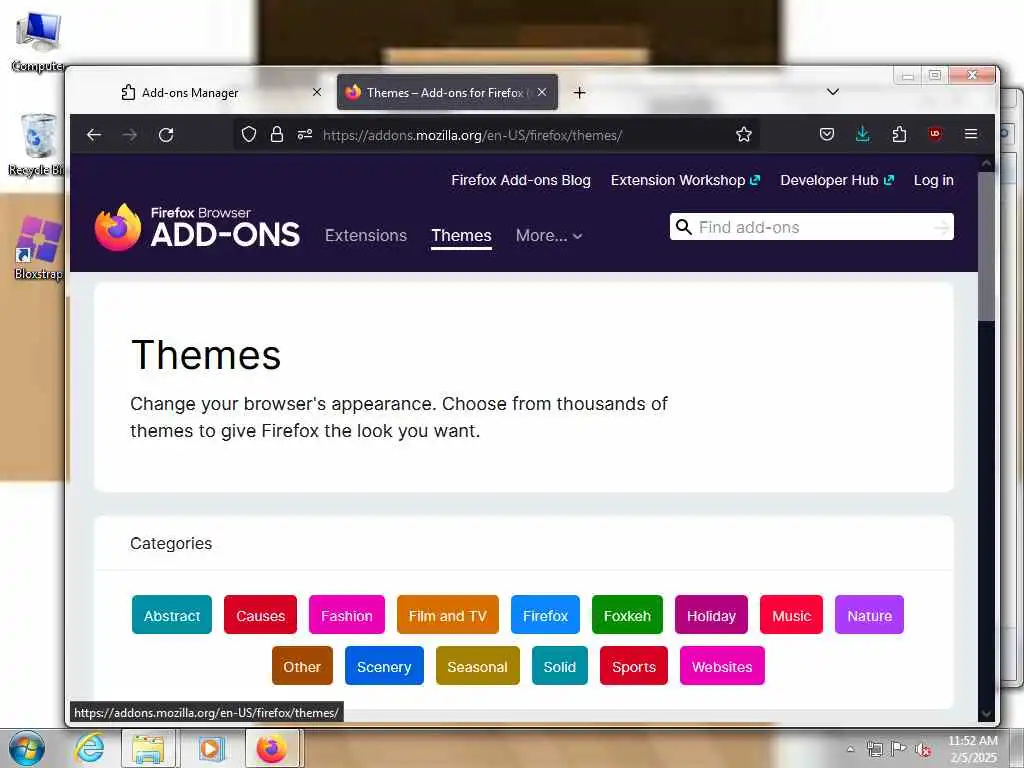Select Abstract category

click(172, 615)
